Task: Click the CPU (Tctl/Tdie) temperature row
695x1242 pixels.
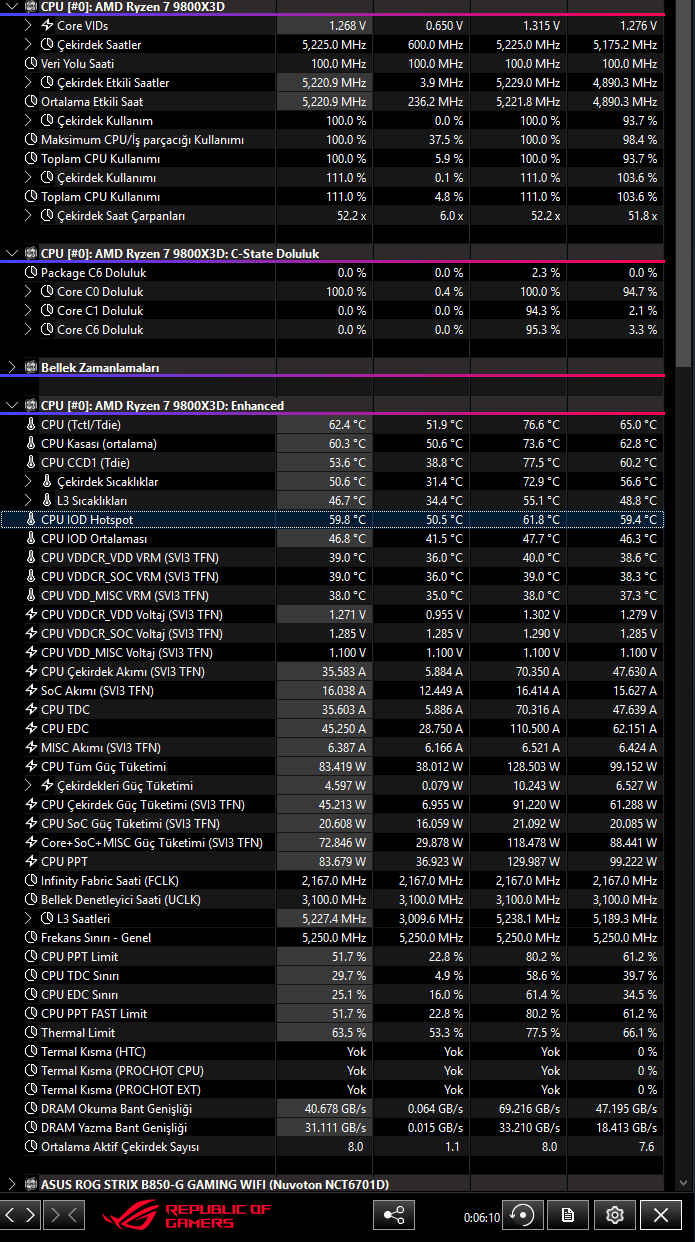Action: [x=332, y=425]
